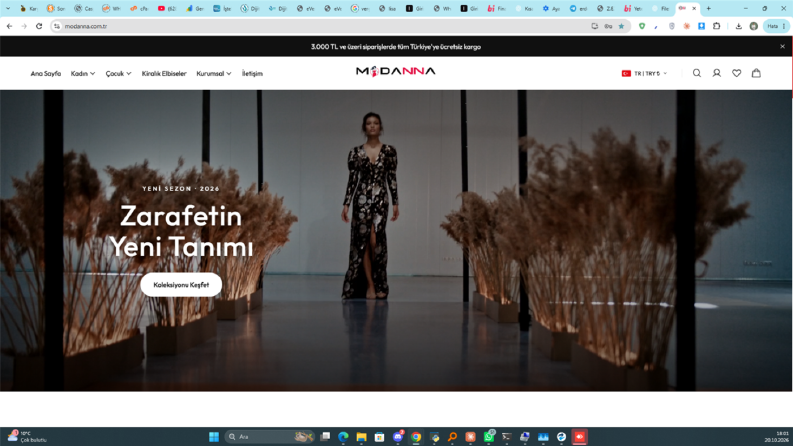Open the taskbar clock and date

(777, 437)
